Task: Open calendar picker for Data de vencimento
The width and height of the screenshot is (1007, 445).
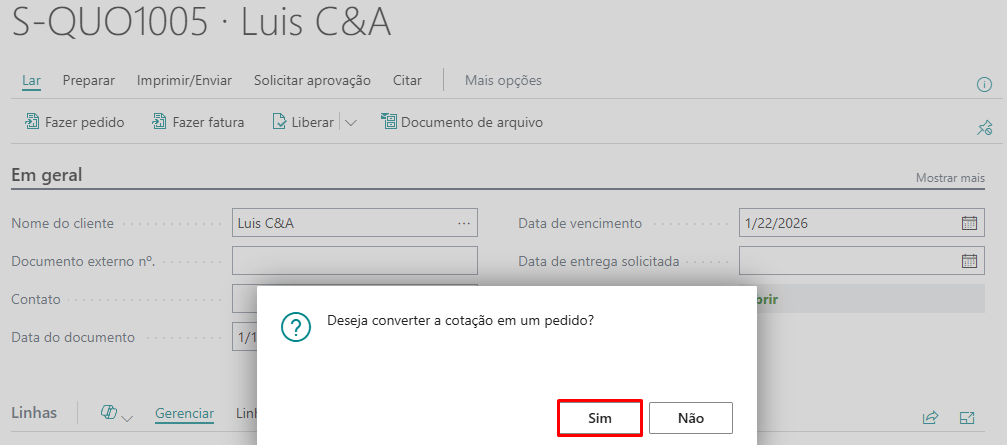Action: tap(969, 223)
